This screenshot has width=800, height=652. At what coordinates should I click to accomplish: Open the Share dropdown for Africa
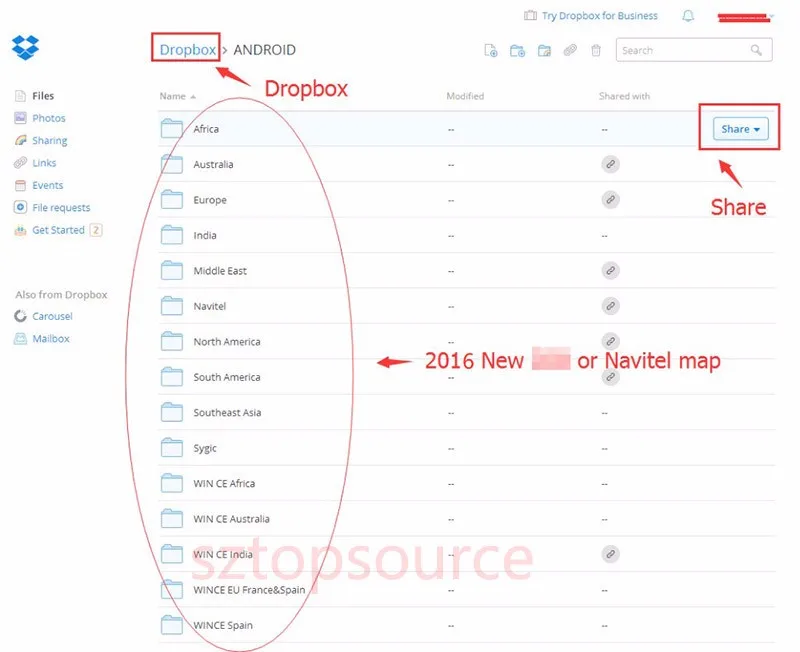click(740, 129)
